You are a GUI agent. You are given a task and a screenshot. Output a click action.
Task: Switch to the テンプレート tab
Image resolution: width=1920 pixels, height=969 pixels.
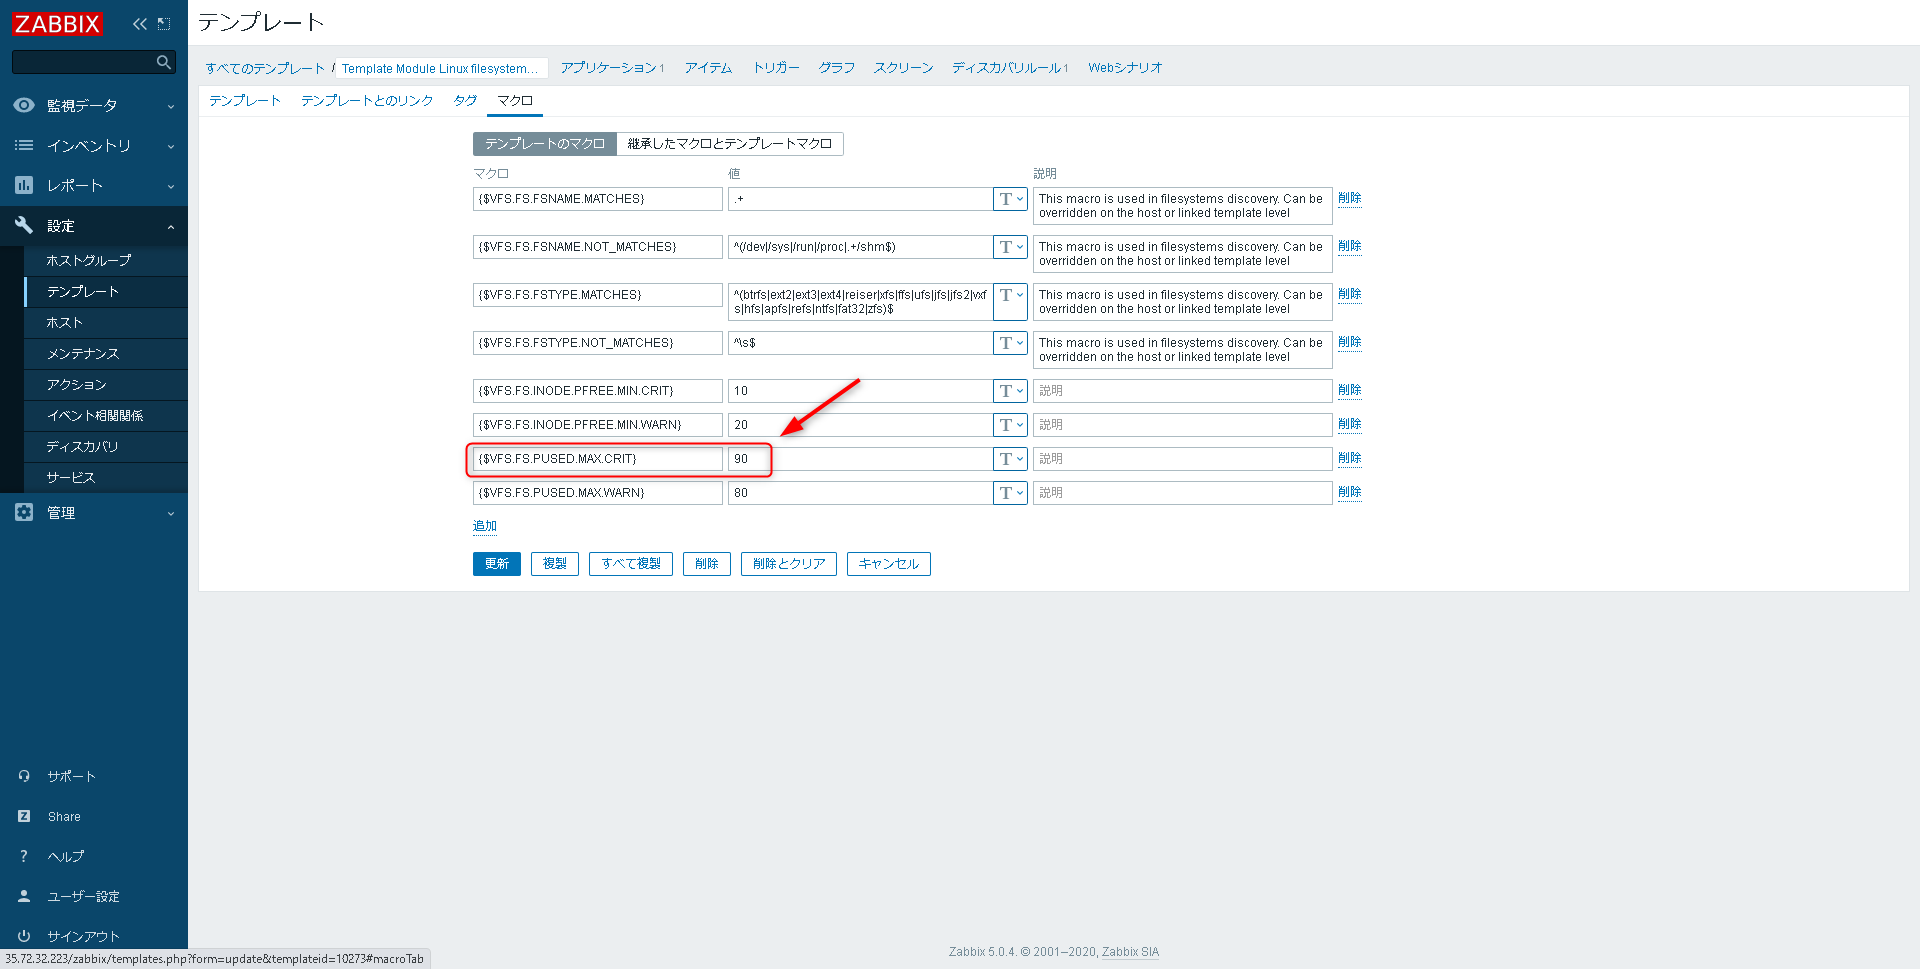245,101
